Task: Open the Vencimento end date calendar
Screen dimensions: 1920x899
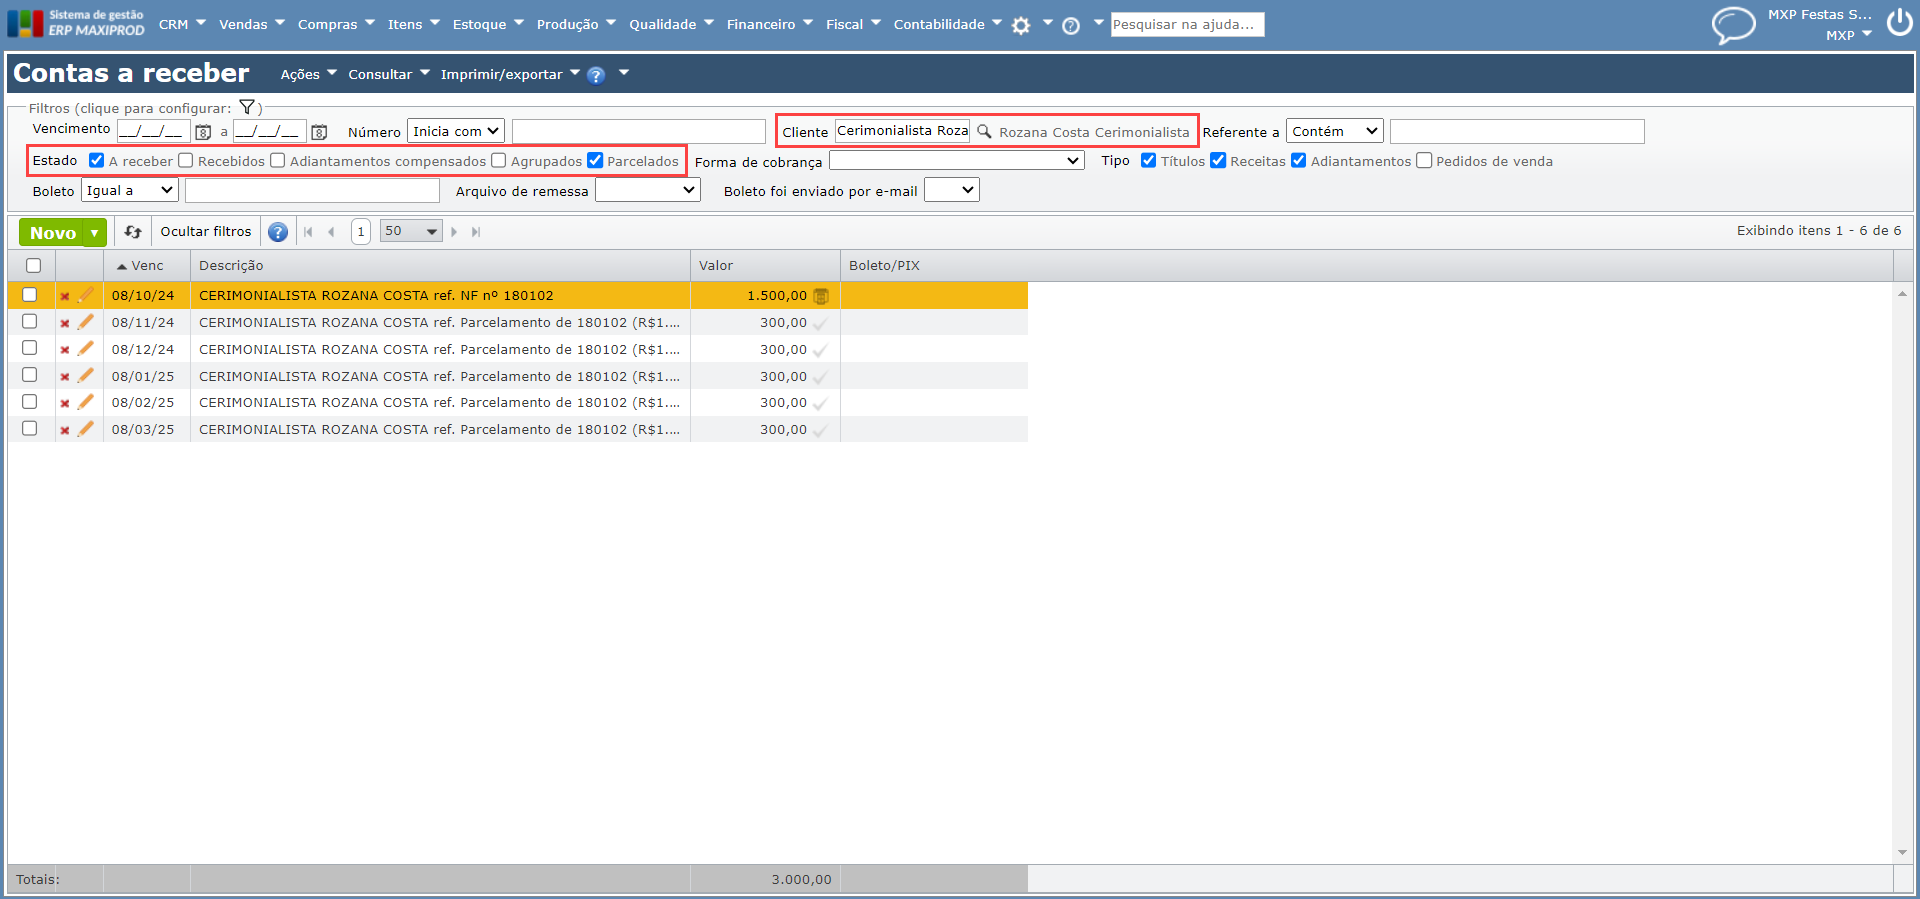Action: (x=319, y=132)
